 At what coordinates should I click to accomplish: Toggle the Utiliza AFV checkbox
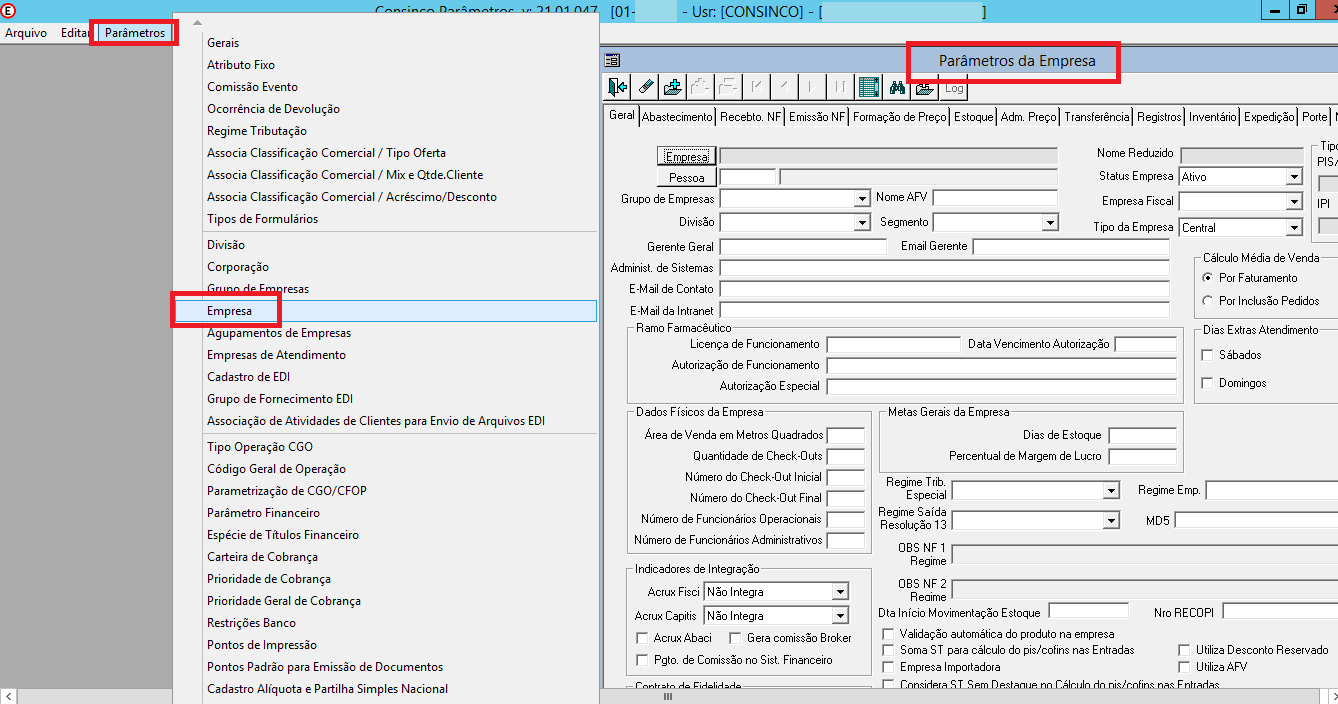pos(1186,667)
